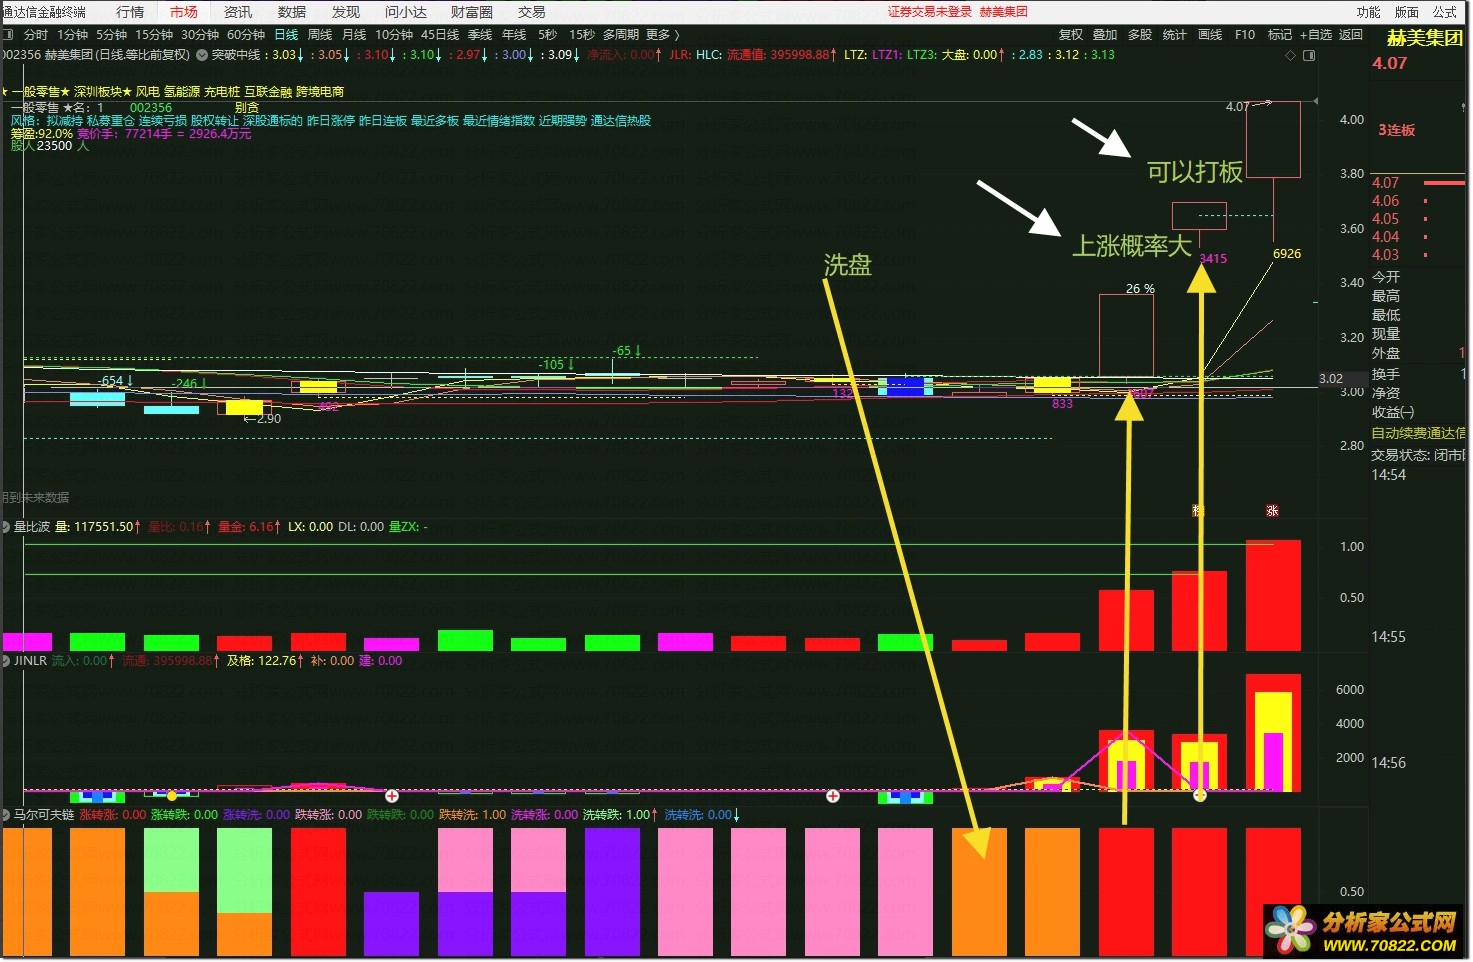Click the 证券交易未登录 login link
Viewport: 1473px width, 962px height.
(930, 12)
